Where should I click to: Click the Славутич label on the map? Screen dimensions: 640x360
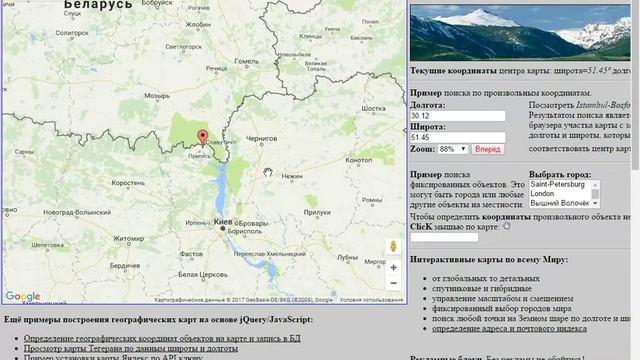(x=221, y=142)
